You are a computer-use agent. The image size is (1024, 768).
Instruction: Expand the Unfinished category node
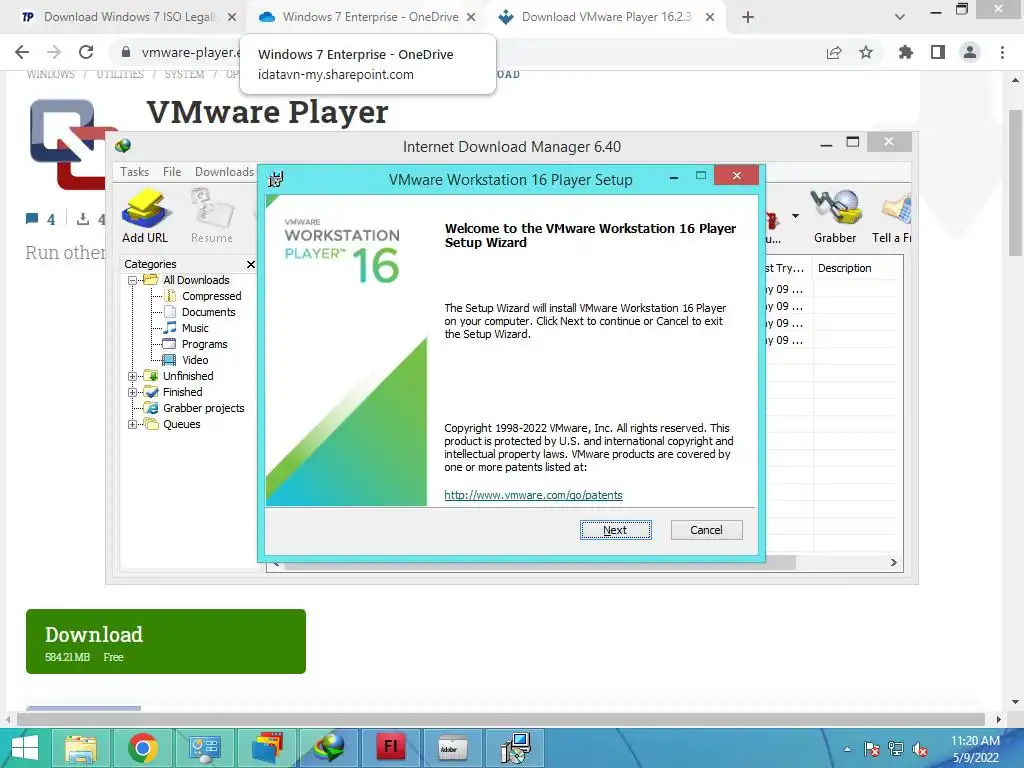tap(132, 376)
